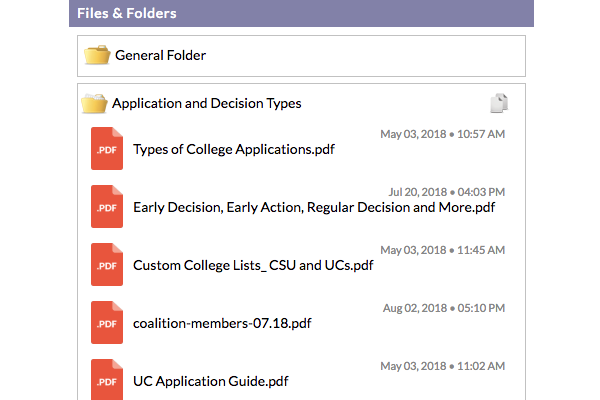Click the Files & Folders header
Image resolution: width=600 pixels, height=400 pixels.
coord(302,13)
